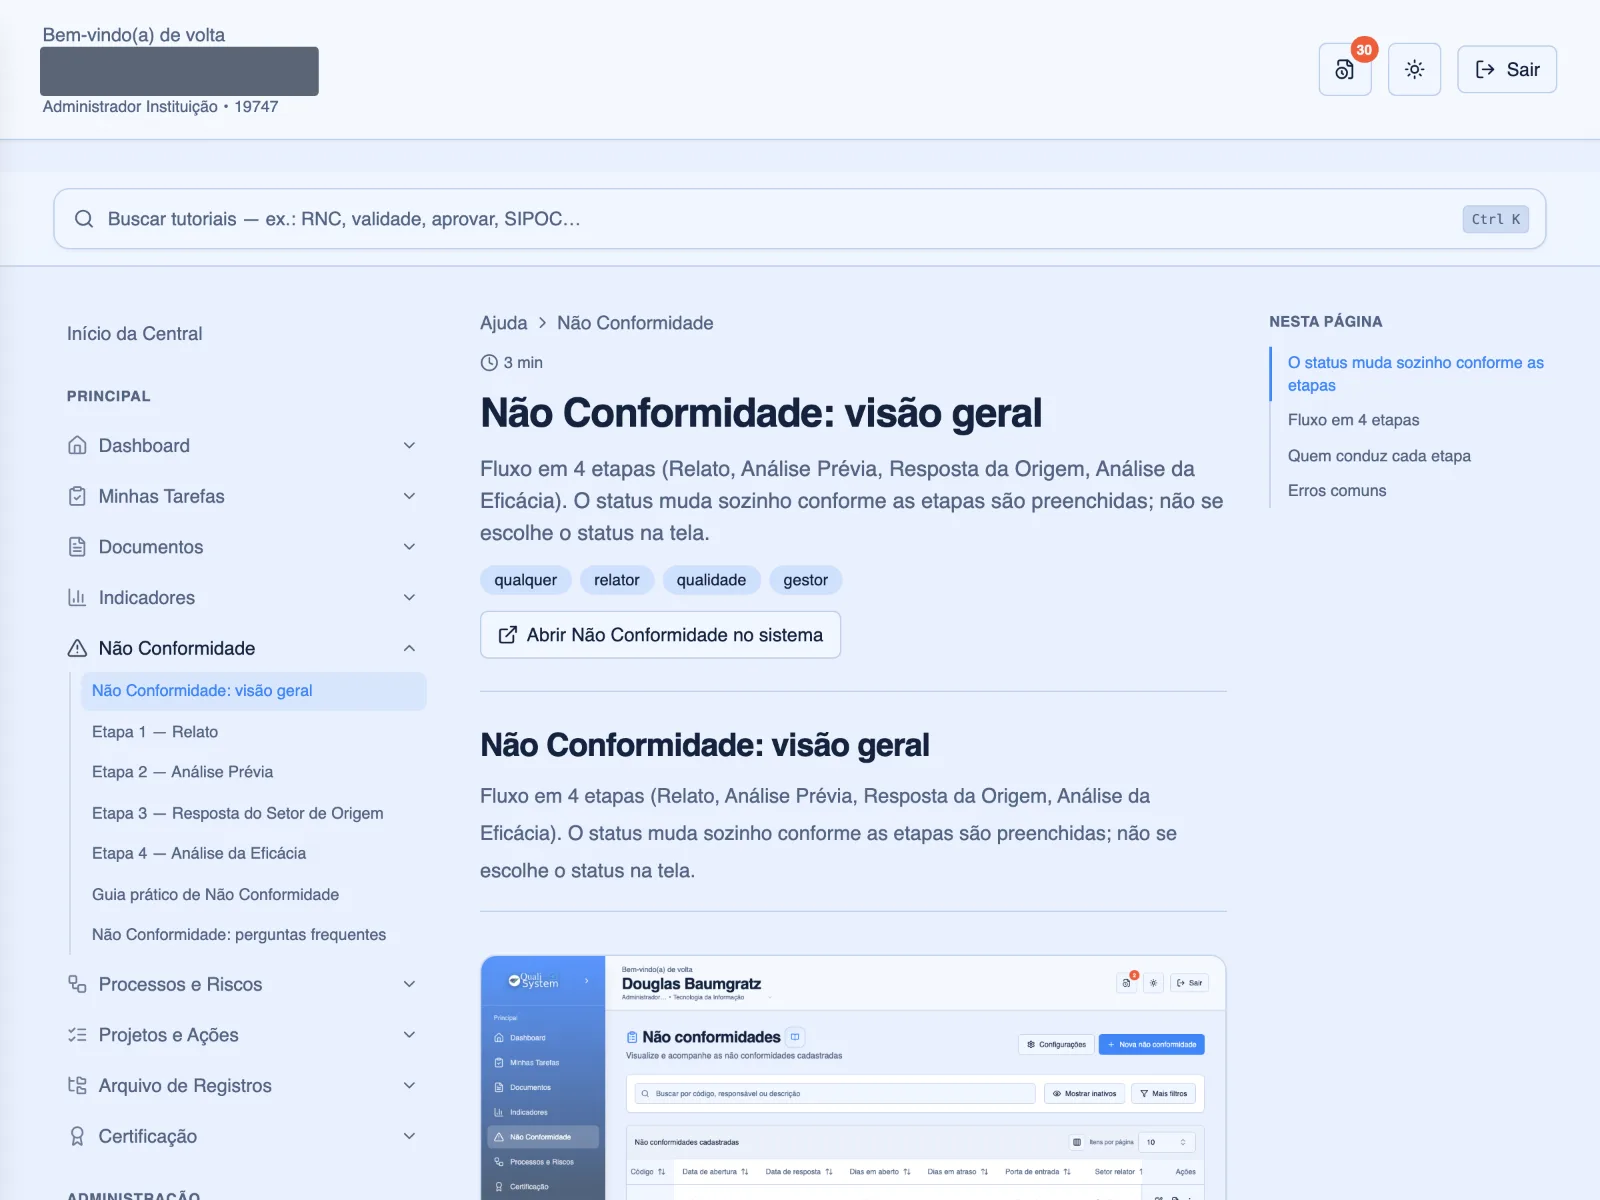This screenshot has height=1200, width=1600.
Task: Expand the Projetos e Ações chevron
Action: [409, 1035]
